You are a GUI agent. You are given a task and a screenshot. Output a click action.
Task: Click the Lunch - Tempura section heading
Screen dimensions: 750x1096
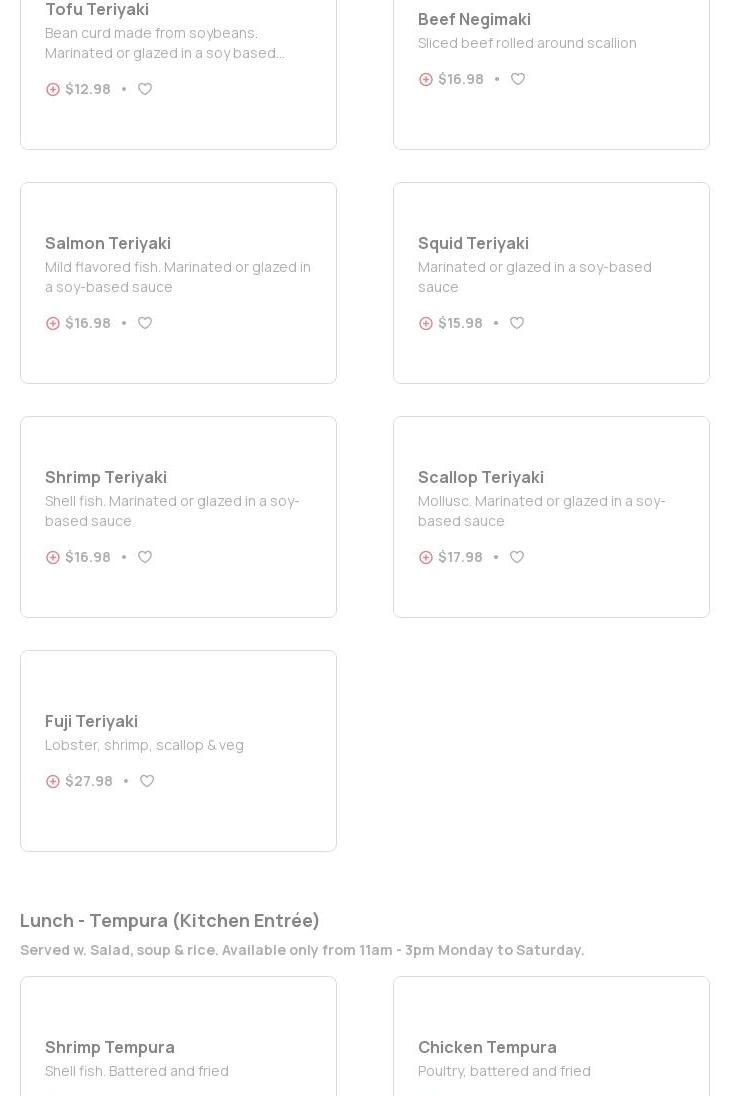coord(170,920)
